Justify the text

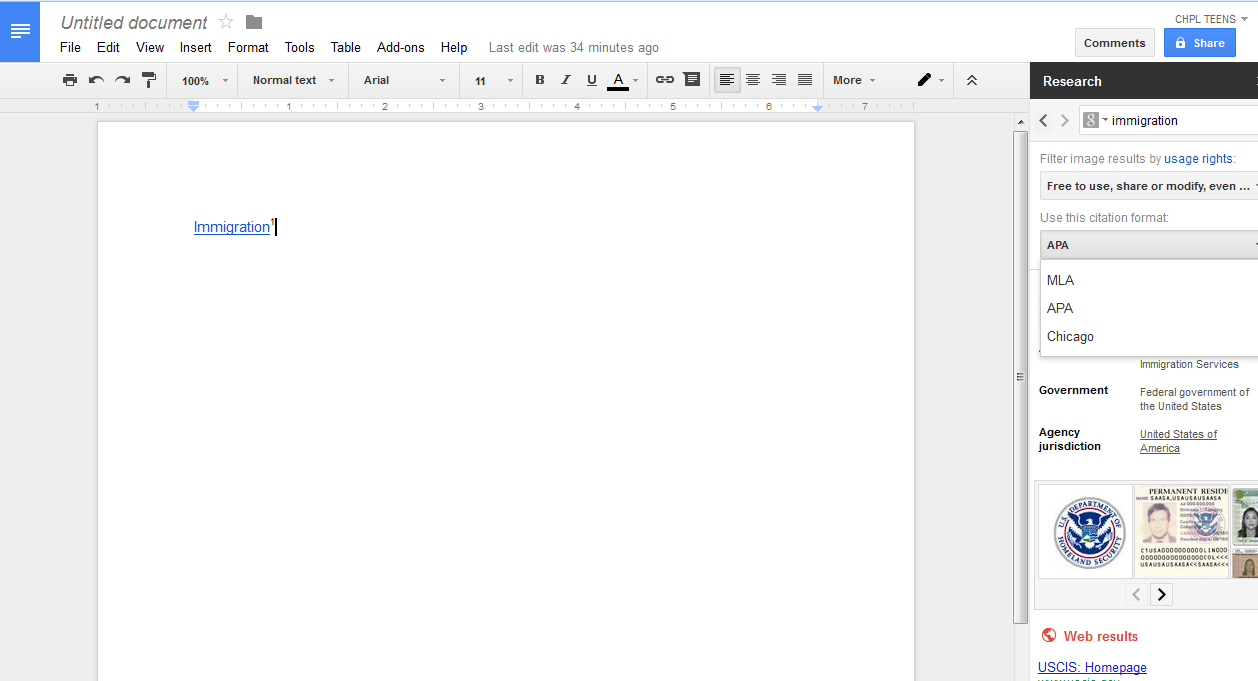coord(805,80)
